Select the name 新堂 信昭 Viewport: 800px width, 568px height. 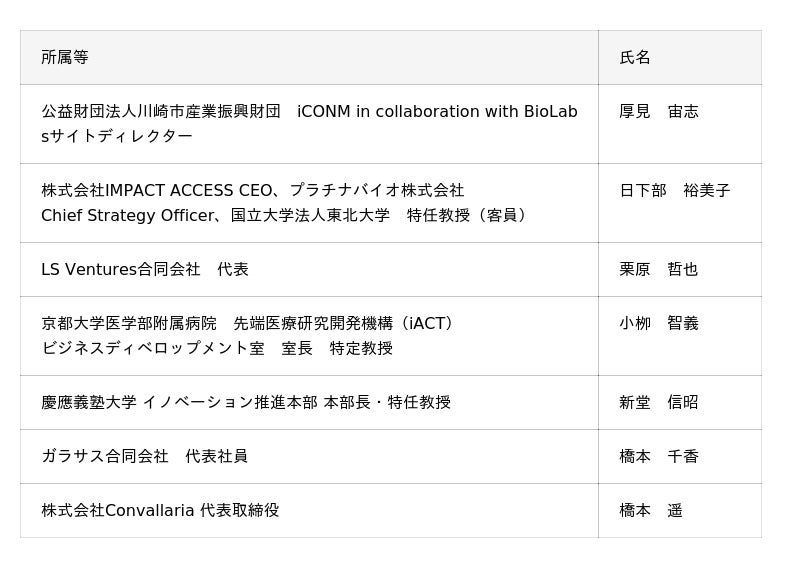(x=659, y=403)
